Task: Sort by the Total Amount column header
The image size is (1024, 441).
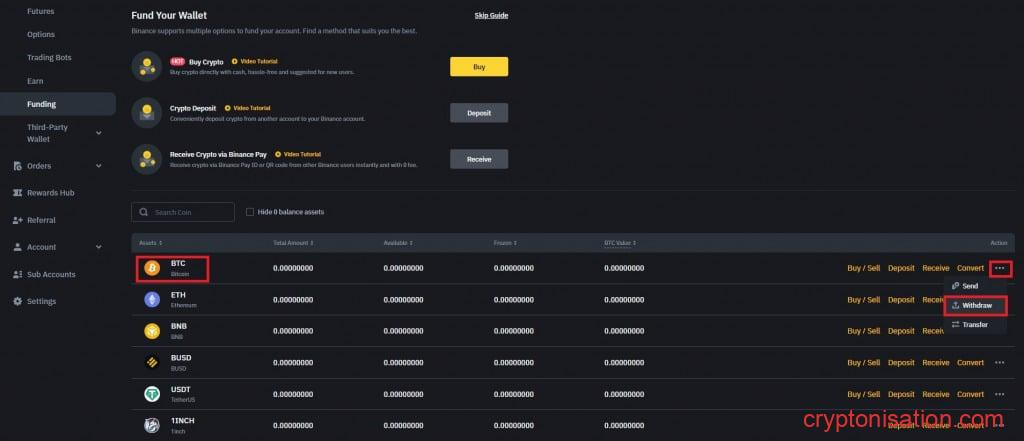Action: click(293, 243)
